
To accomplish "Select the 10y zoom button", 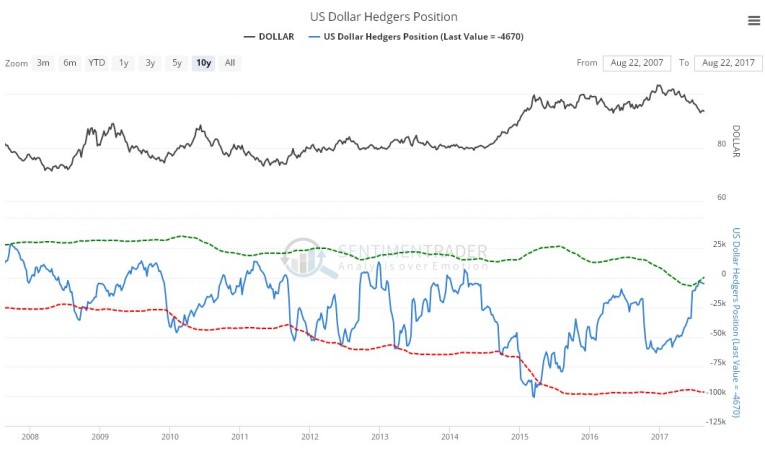I will tap(203, 63).
